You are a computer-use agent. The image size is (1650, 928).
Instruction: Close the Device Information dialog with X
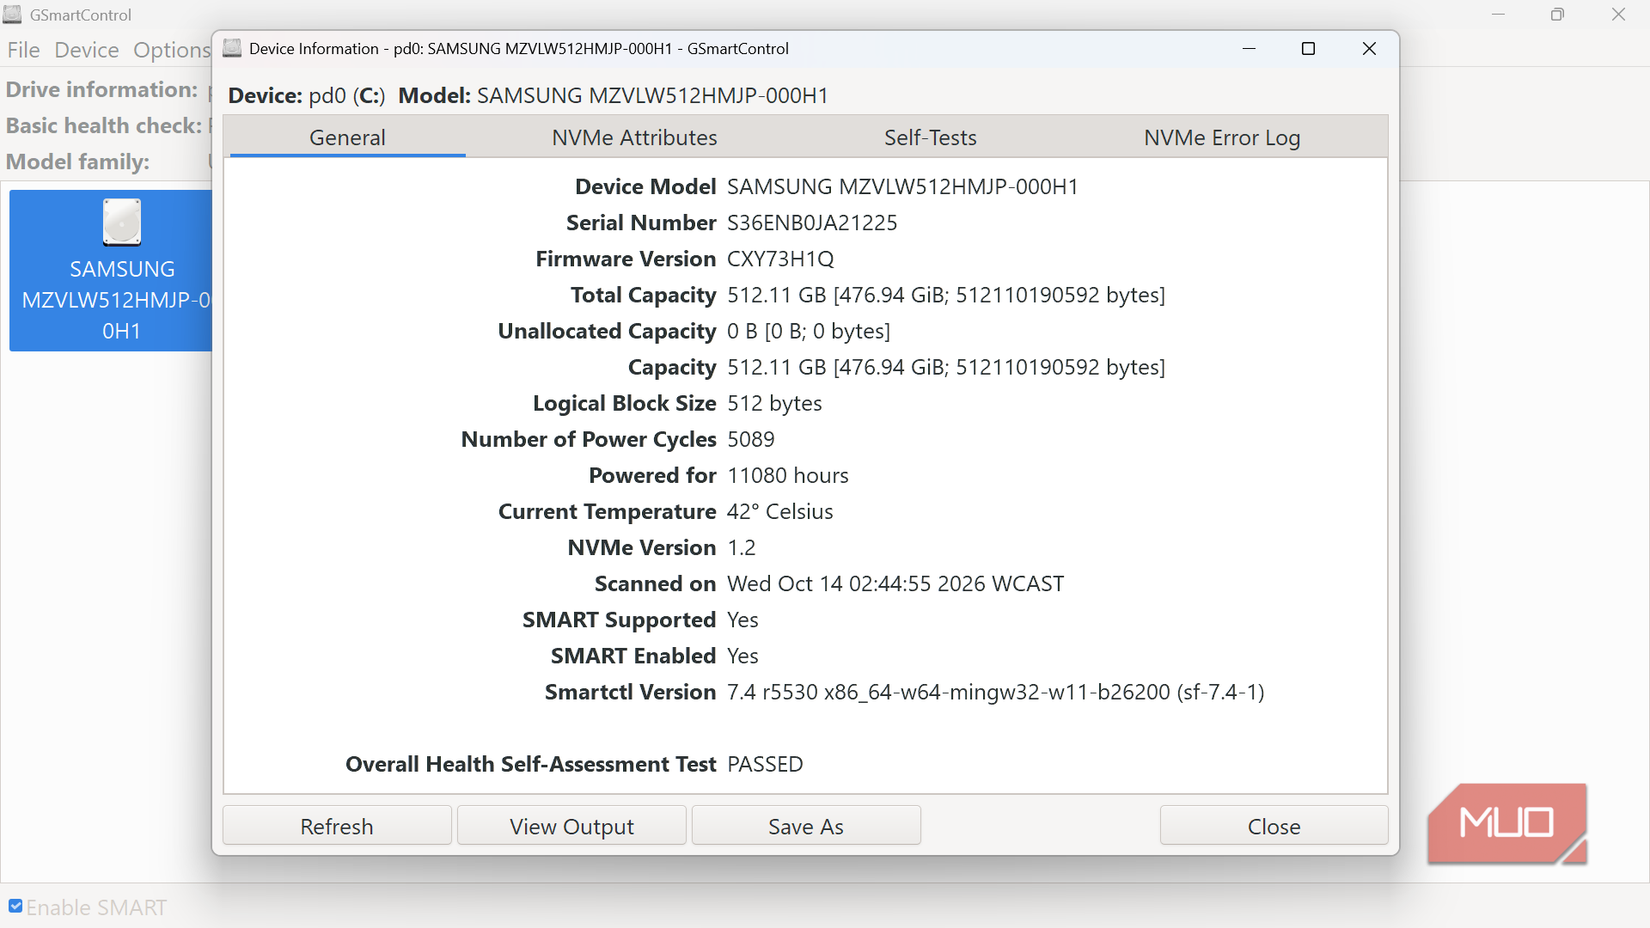pyautogui.click(x=1369, y=48)
